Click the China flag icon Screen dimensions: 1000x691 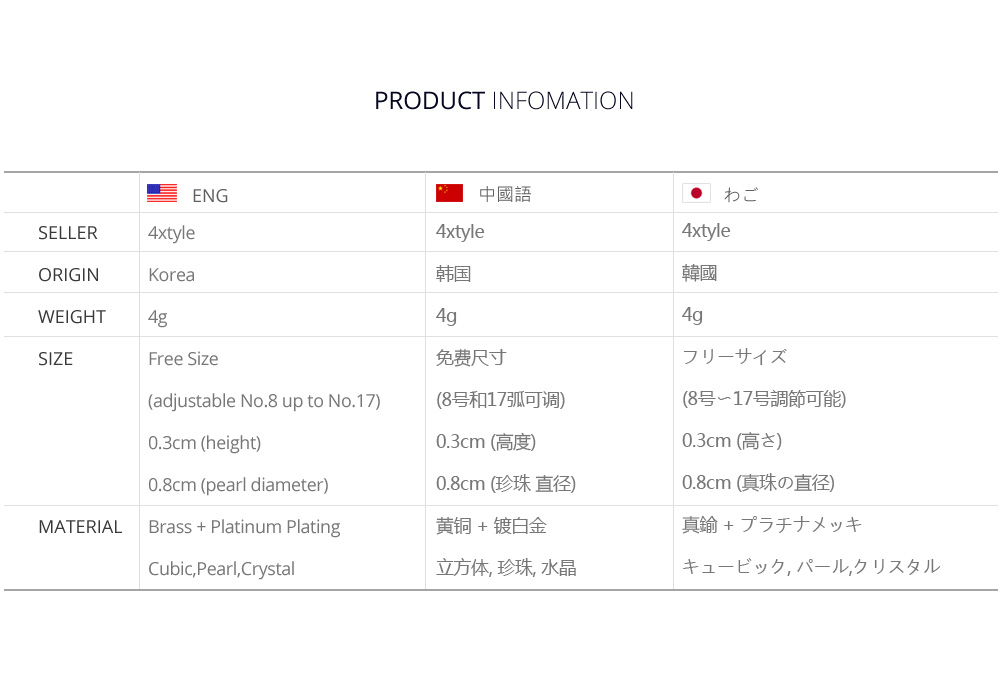450,193
